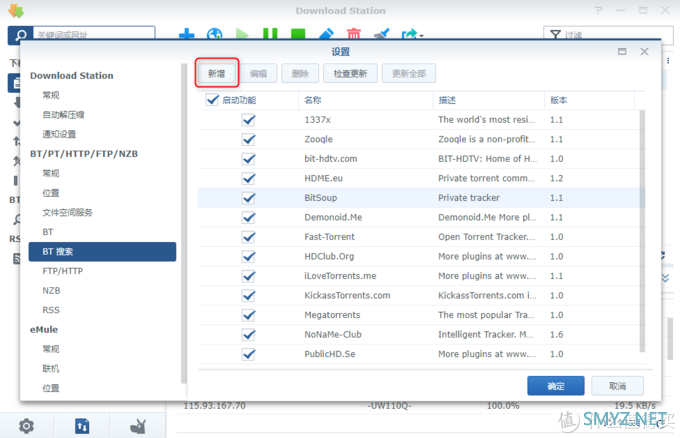Cancel the dialog with 取消 button

point(617,386)
